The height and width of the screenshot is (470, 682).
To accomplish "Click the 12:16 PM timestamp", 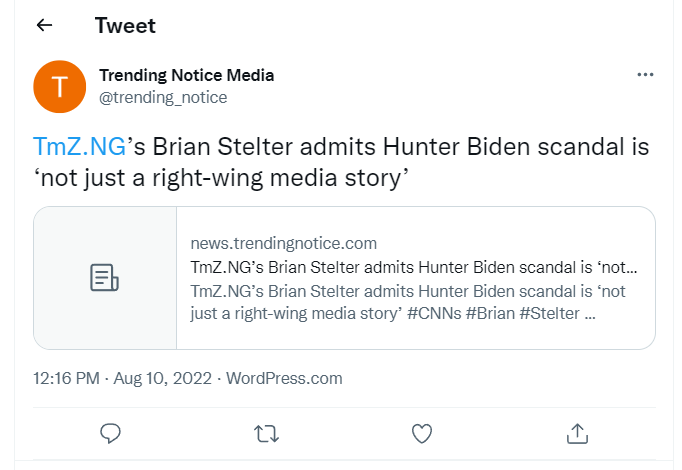I will click(x=67, y=378).
